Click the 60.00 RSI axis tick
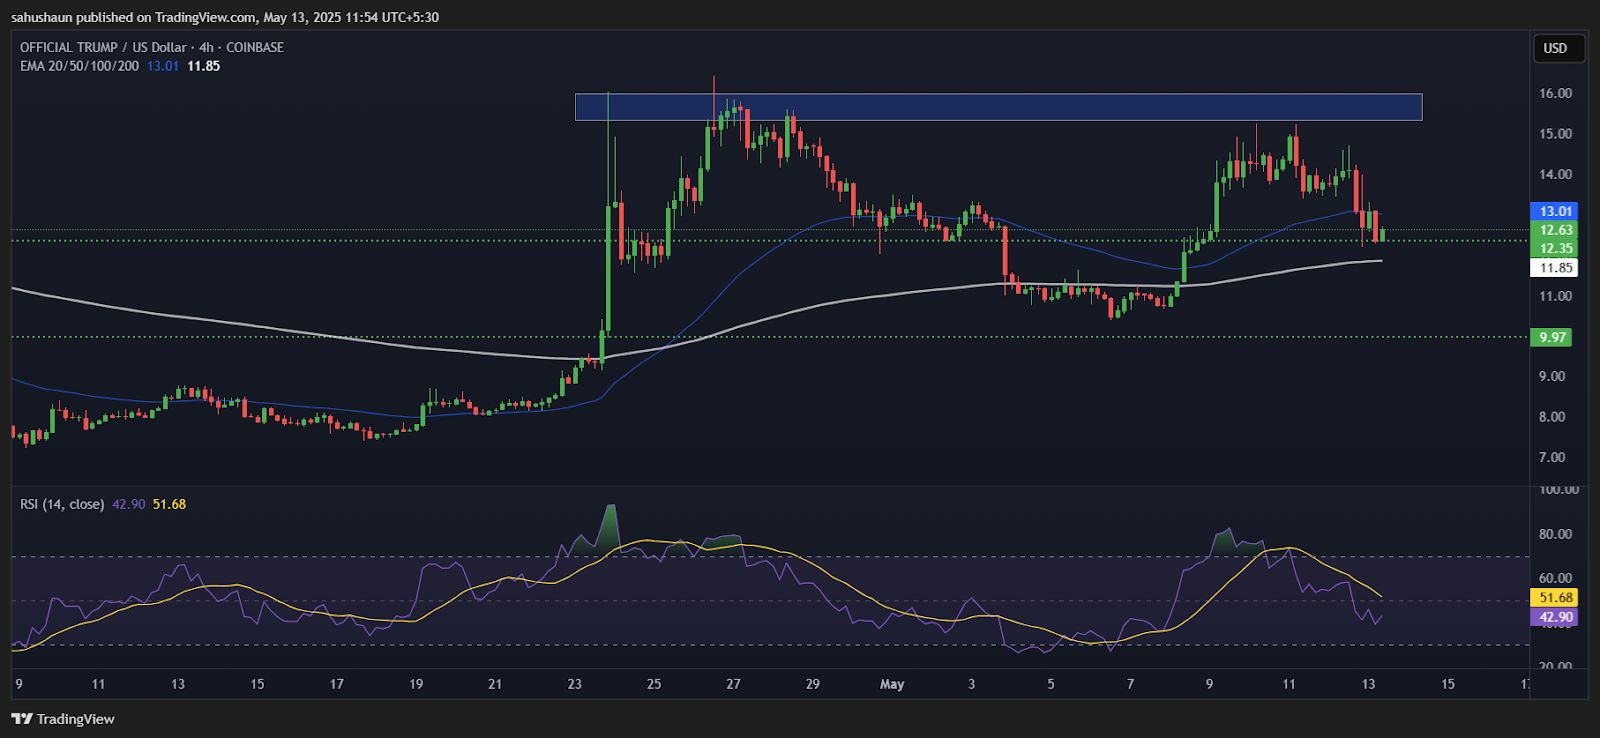 (x=1555, y=578)
